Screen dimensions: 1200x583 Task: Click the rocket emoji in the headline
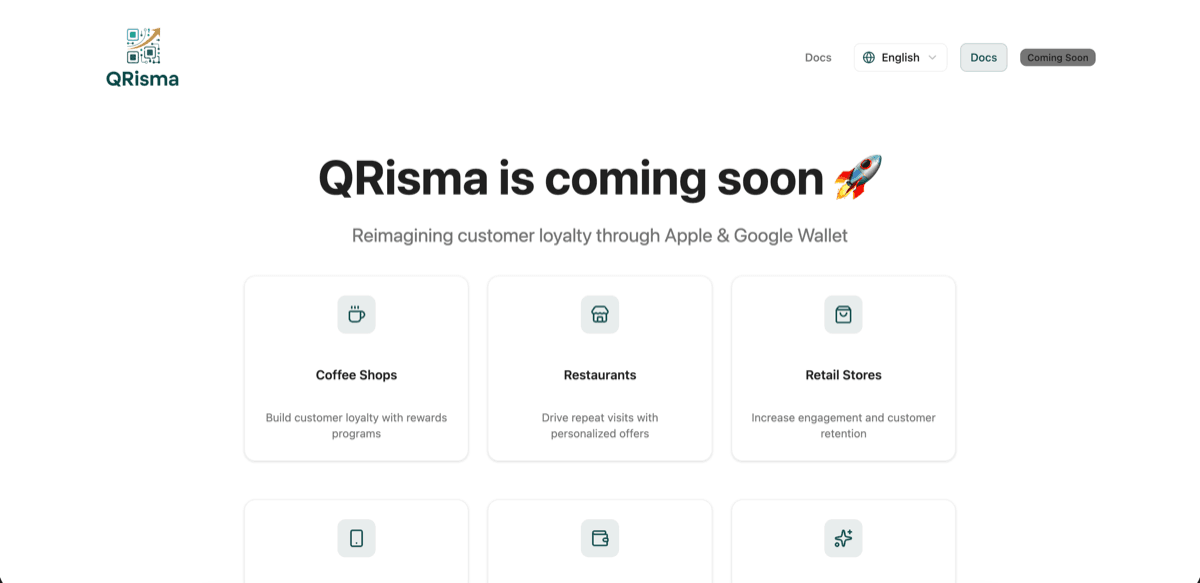point(858,178)
